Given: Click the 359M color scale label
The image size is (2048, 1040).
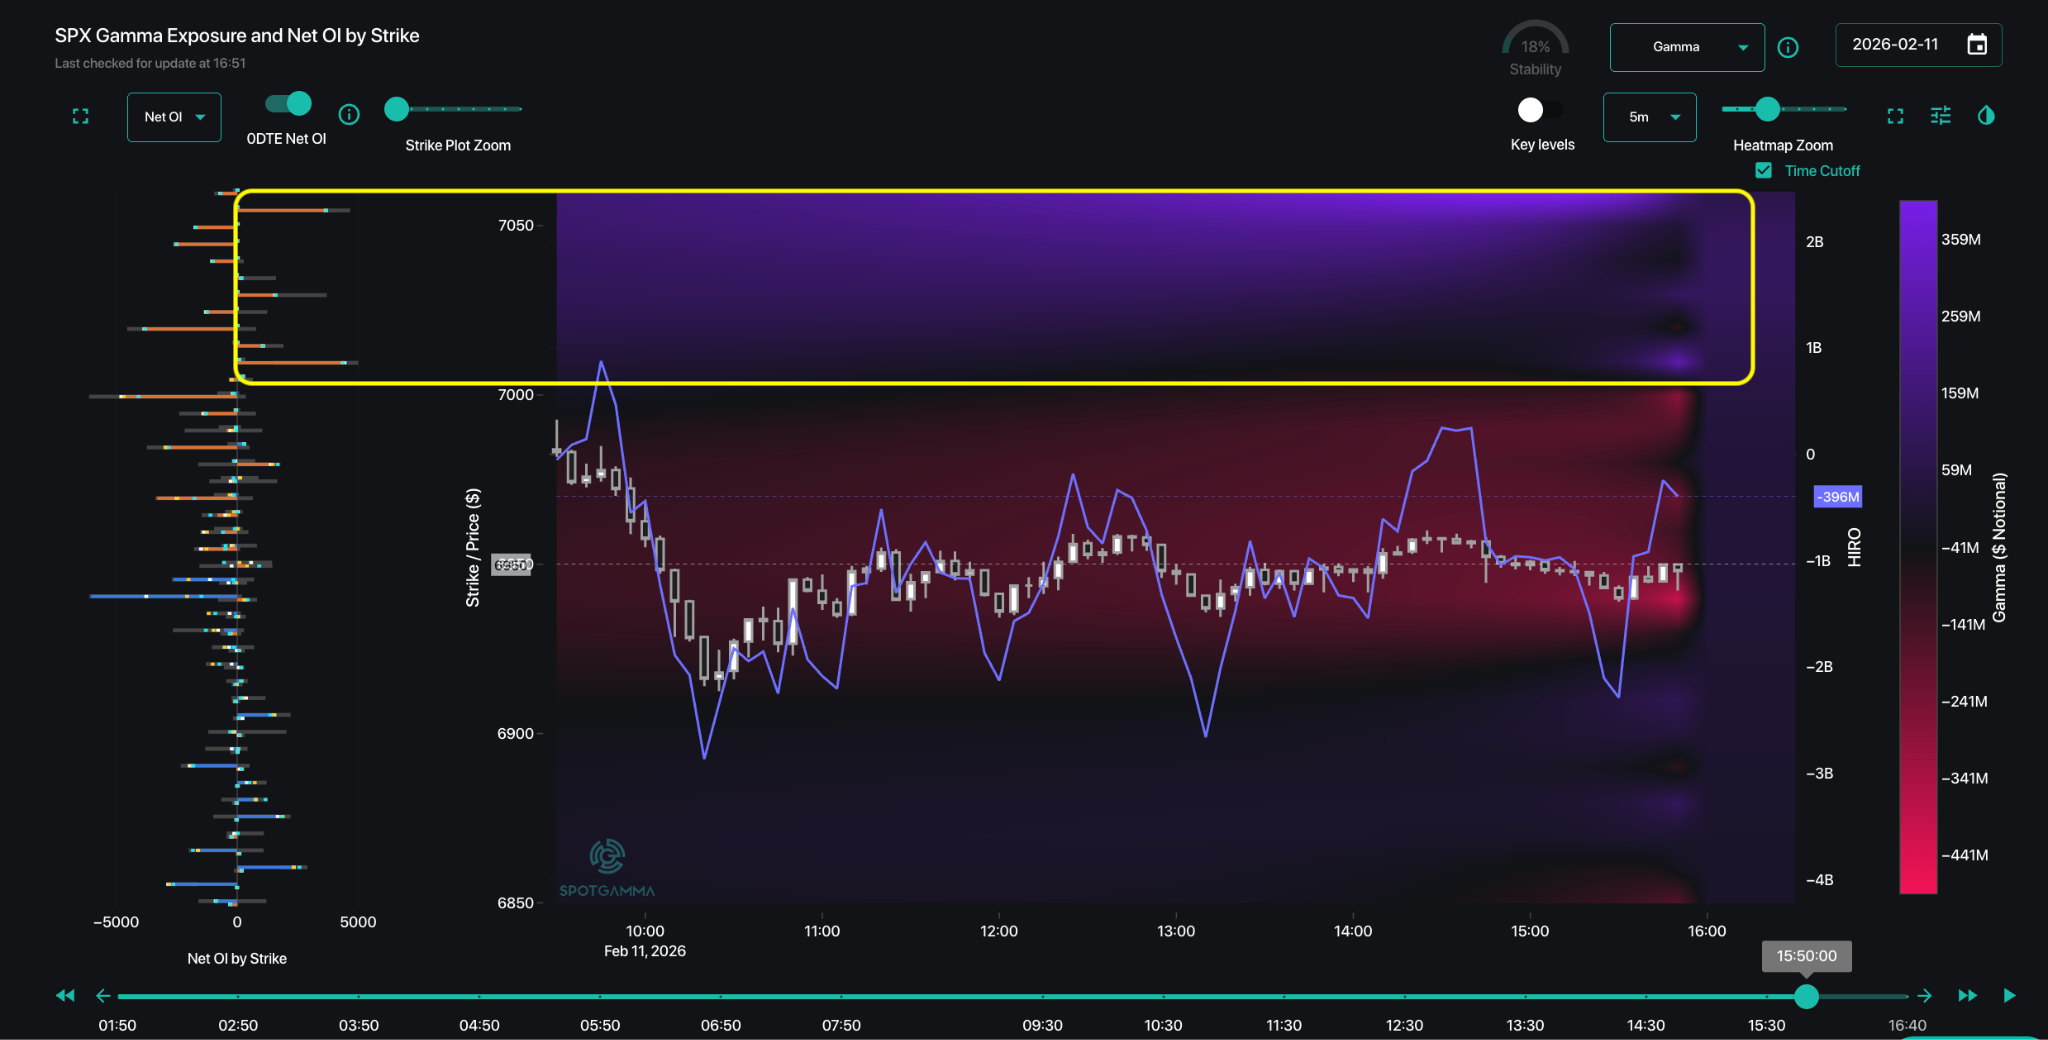Looking at the screenshot, I should point(1961,240).
